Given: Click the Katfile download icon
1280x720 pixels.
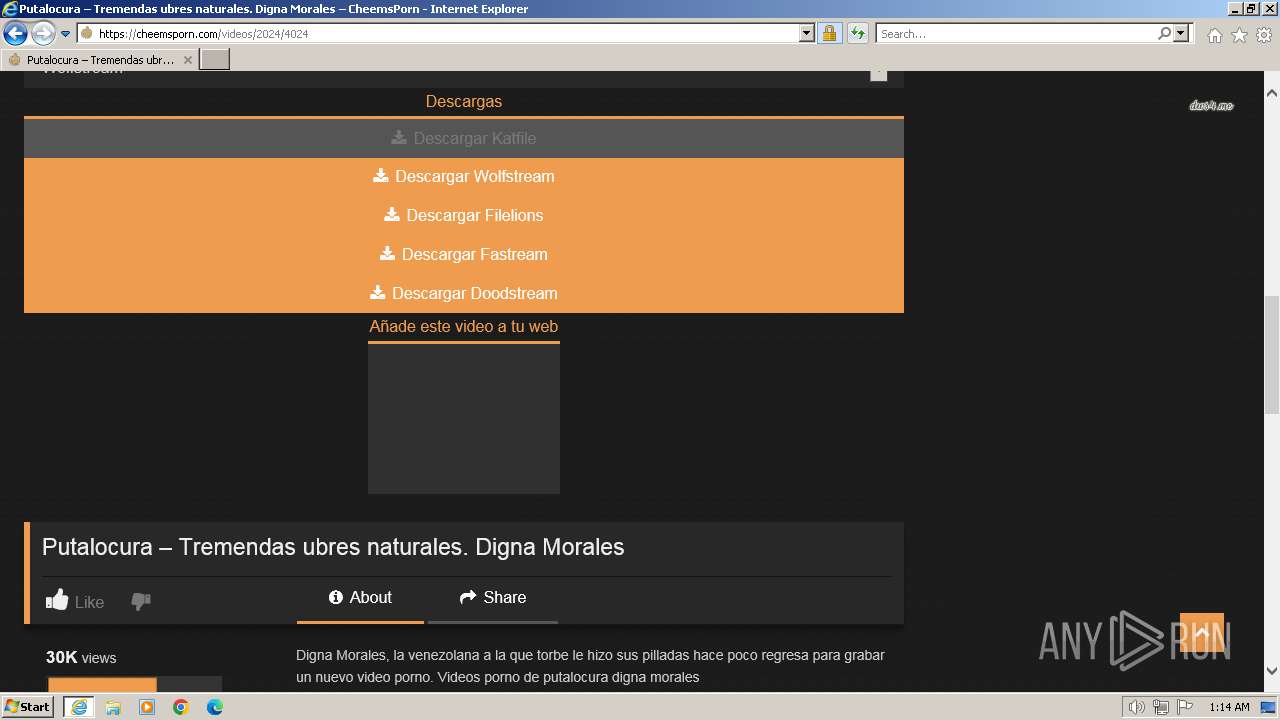Looking at the screenshot, I should point(399,138).
